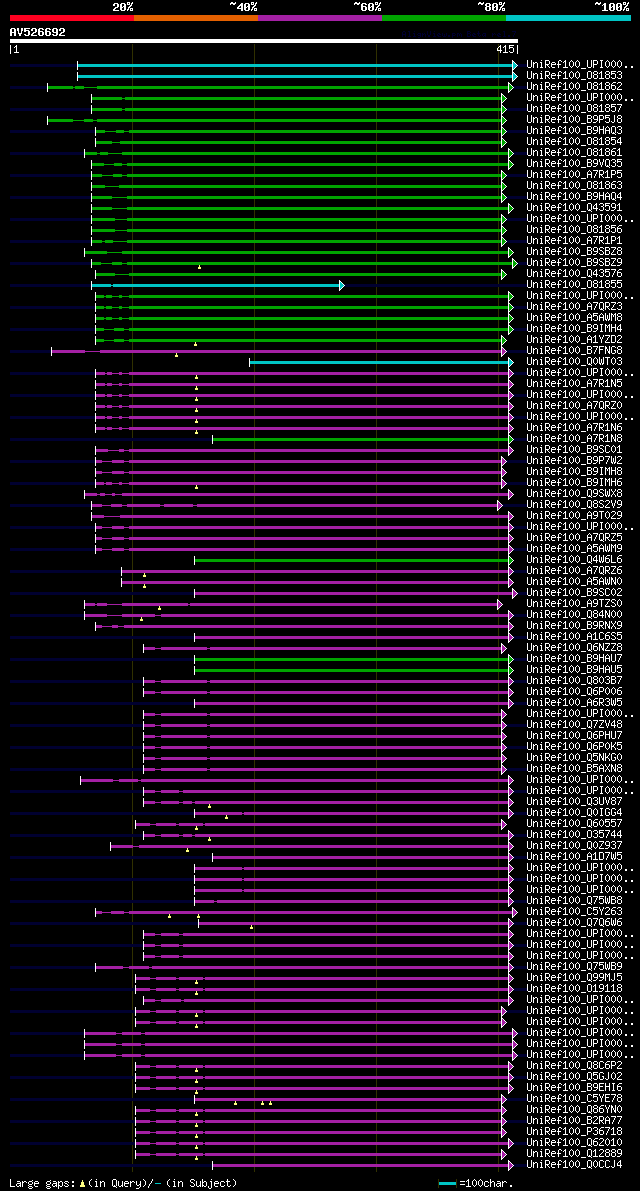Click the cyan ~100% legend segment
The image size is (640, 1191).
(569, 17)
